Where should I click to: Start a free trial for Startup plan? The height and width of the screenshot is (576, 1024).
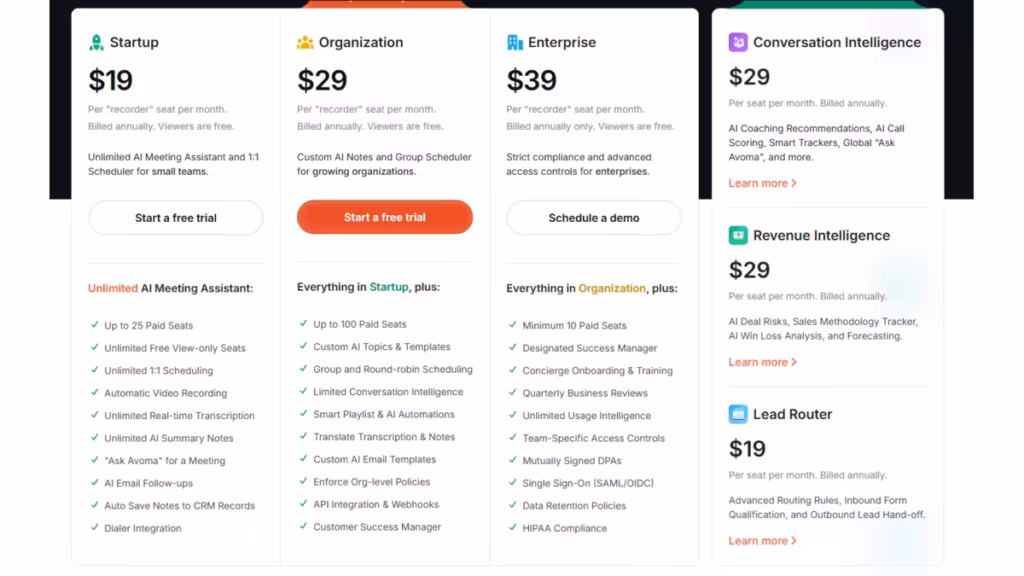pos(176,217)
